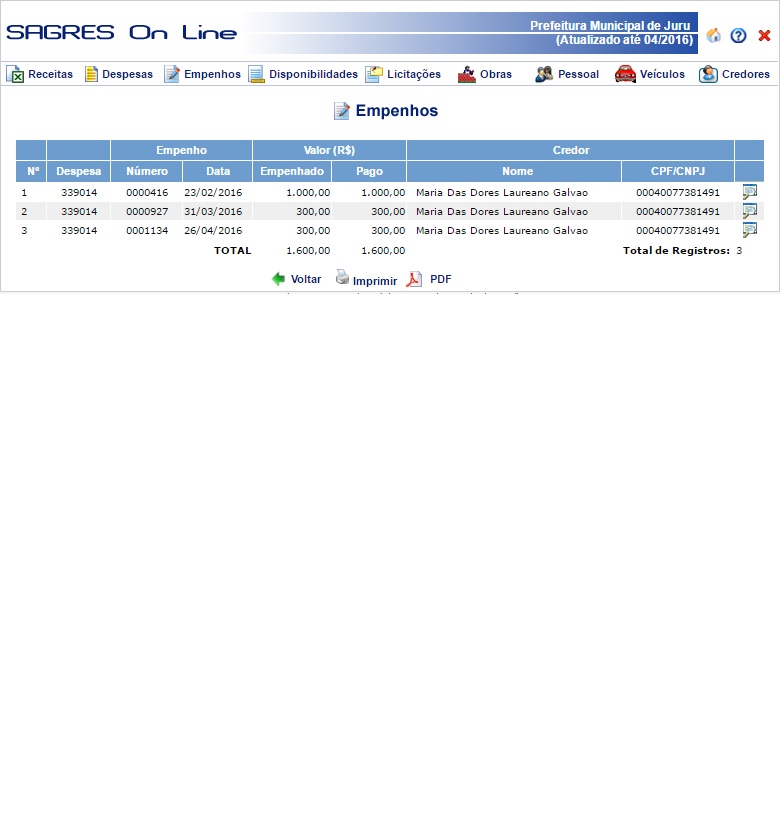
Task: Open the Help question mark icon
Action: click(x=739, y=36)
